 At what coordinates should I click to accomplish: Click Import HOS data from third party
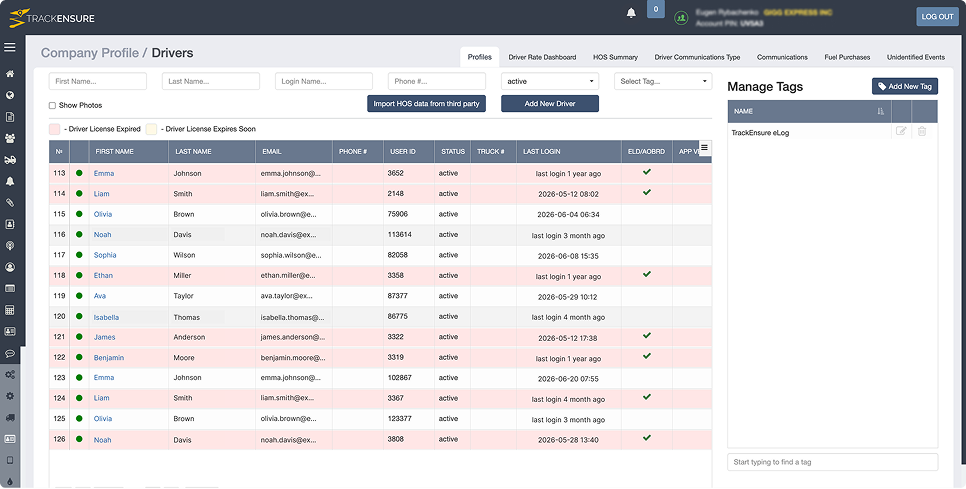pos(426,103)
